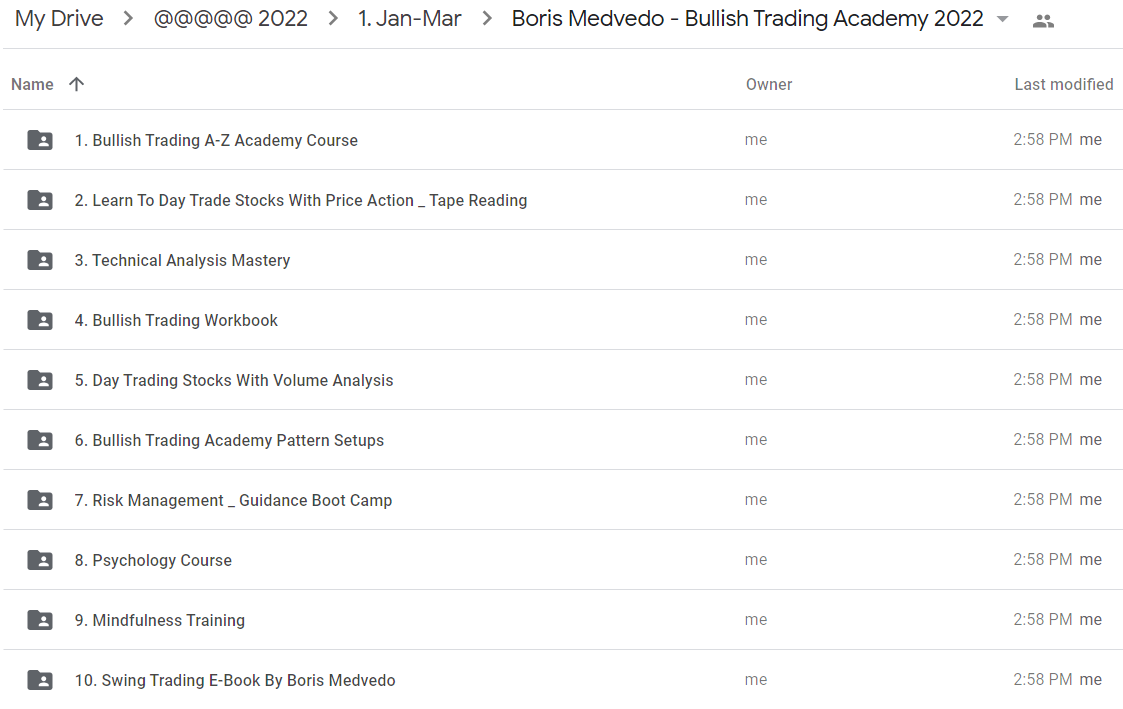Click the shared people icon in breadcrumb

click(1043, 21)
